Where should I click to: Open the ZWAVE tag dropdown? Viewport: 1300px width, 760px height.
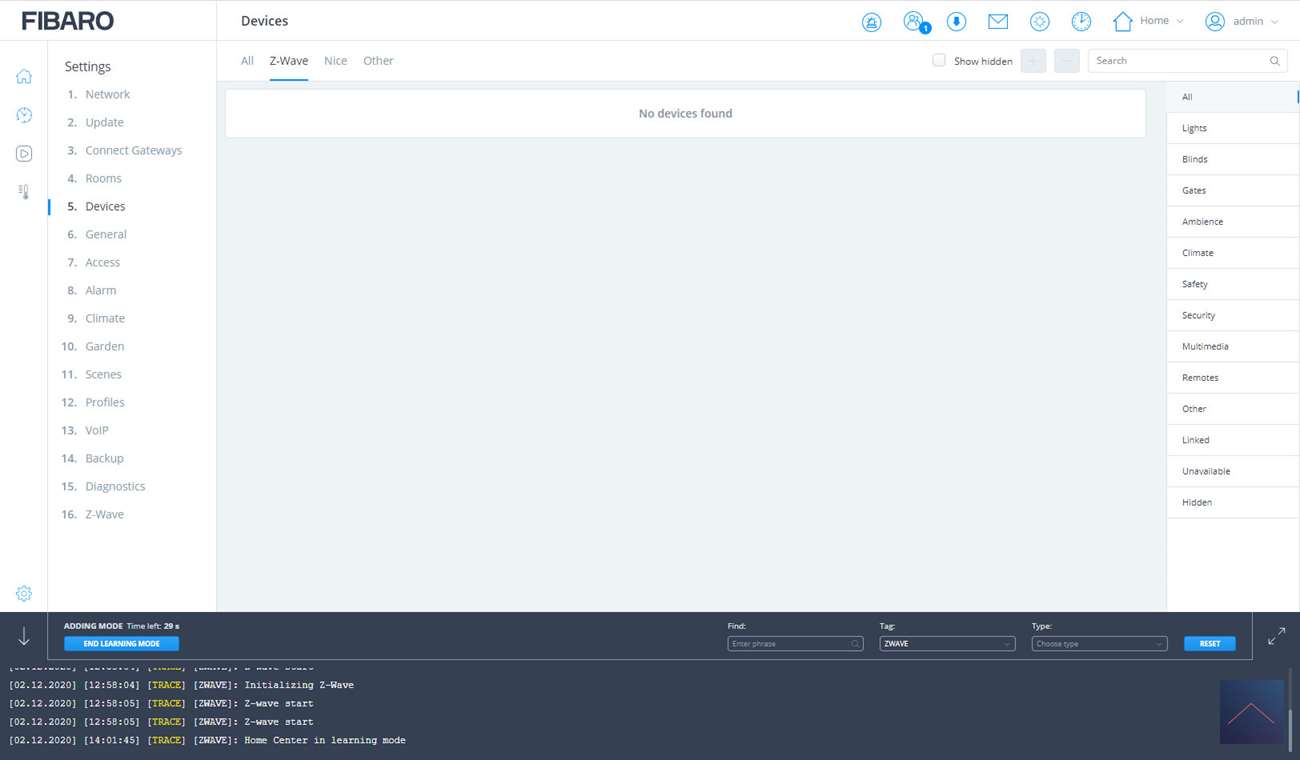tap(946, 644)
